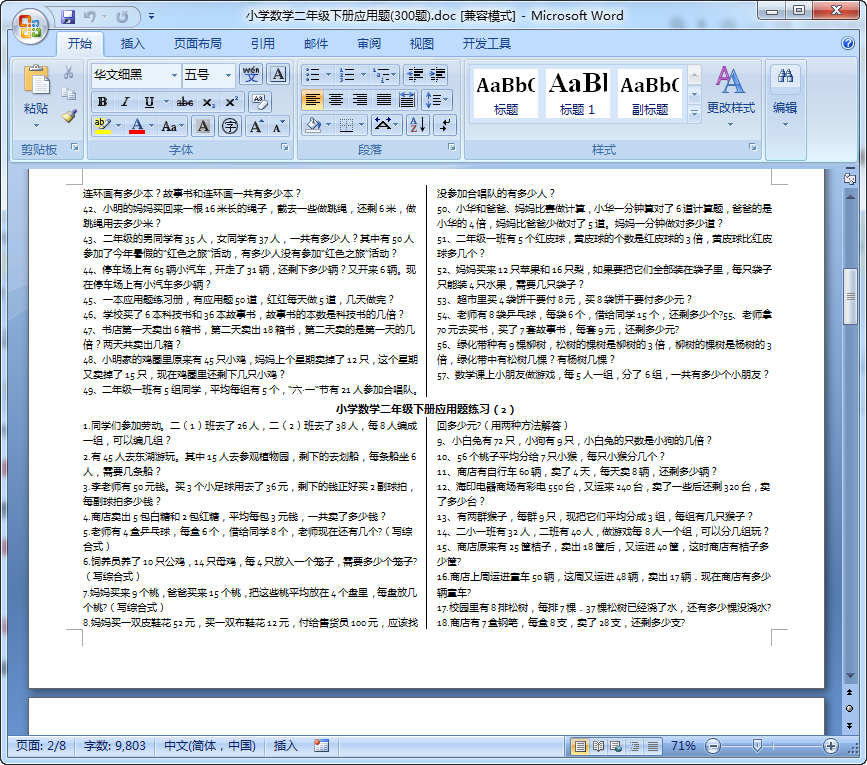Add character border to text
The image size is (867, 765).
tap(278, 74)
